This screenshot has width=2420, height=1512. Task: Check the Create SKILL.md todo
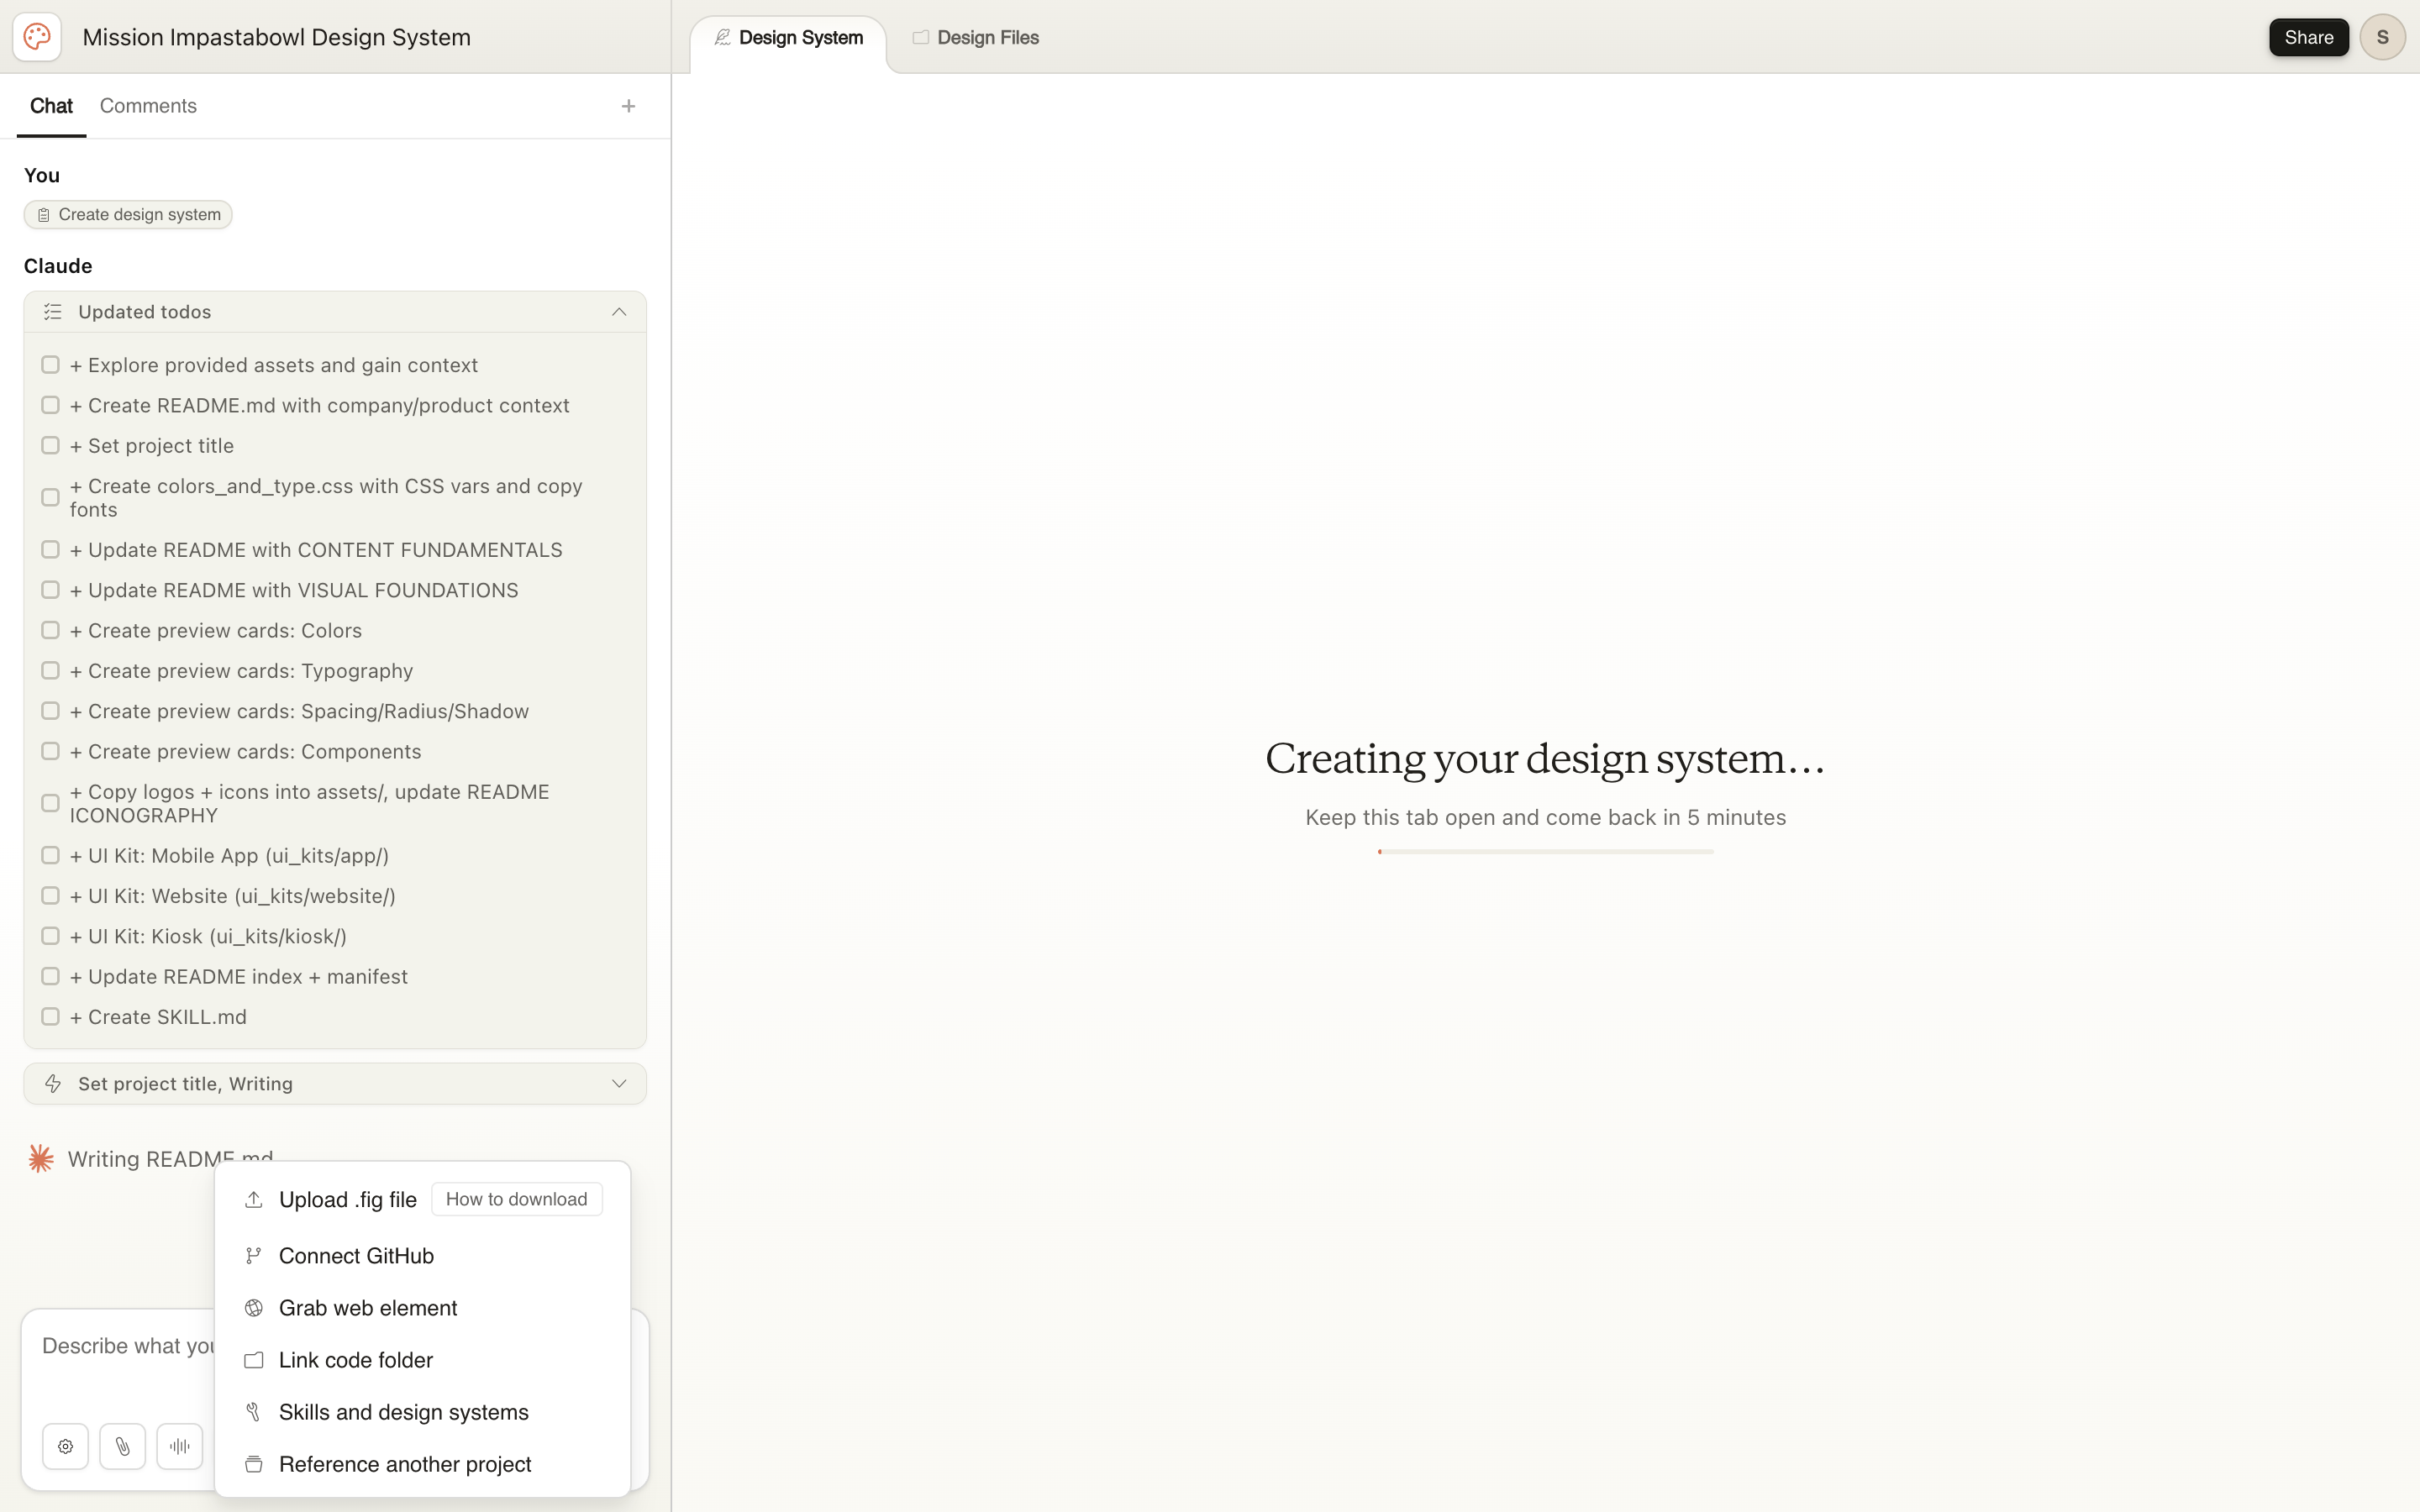click(x=50, y=1017)
